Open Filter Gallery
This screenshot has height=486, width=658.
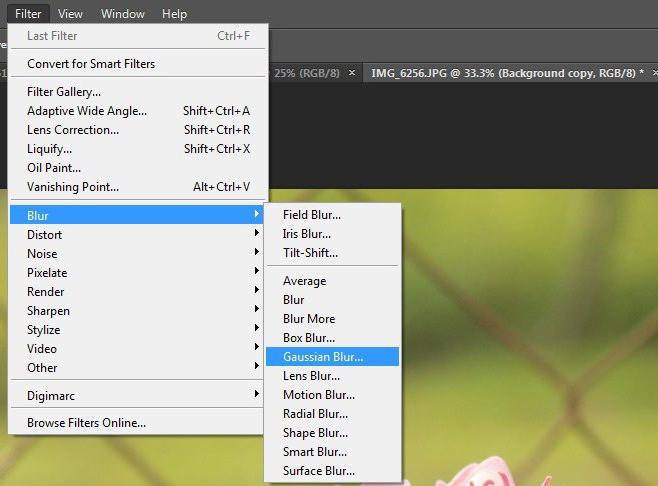pos(138,91)
